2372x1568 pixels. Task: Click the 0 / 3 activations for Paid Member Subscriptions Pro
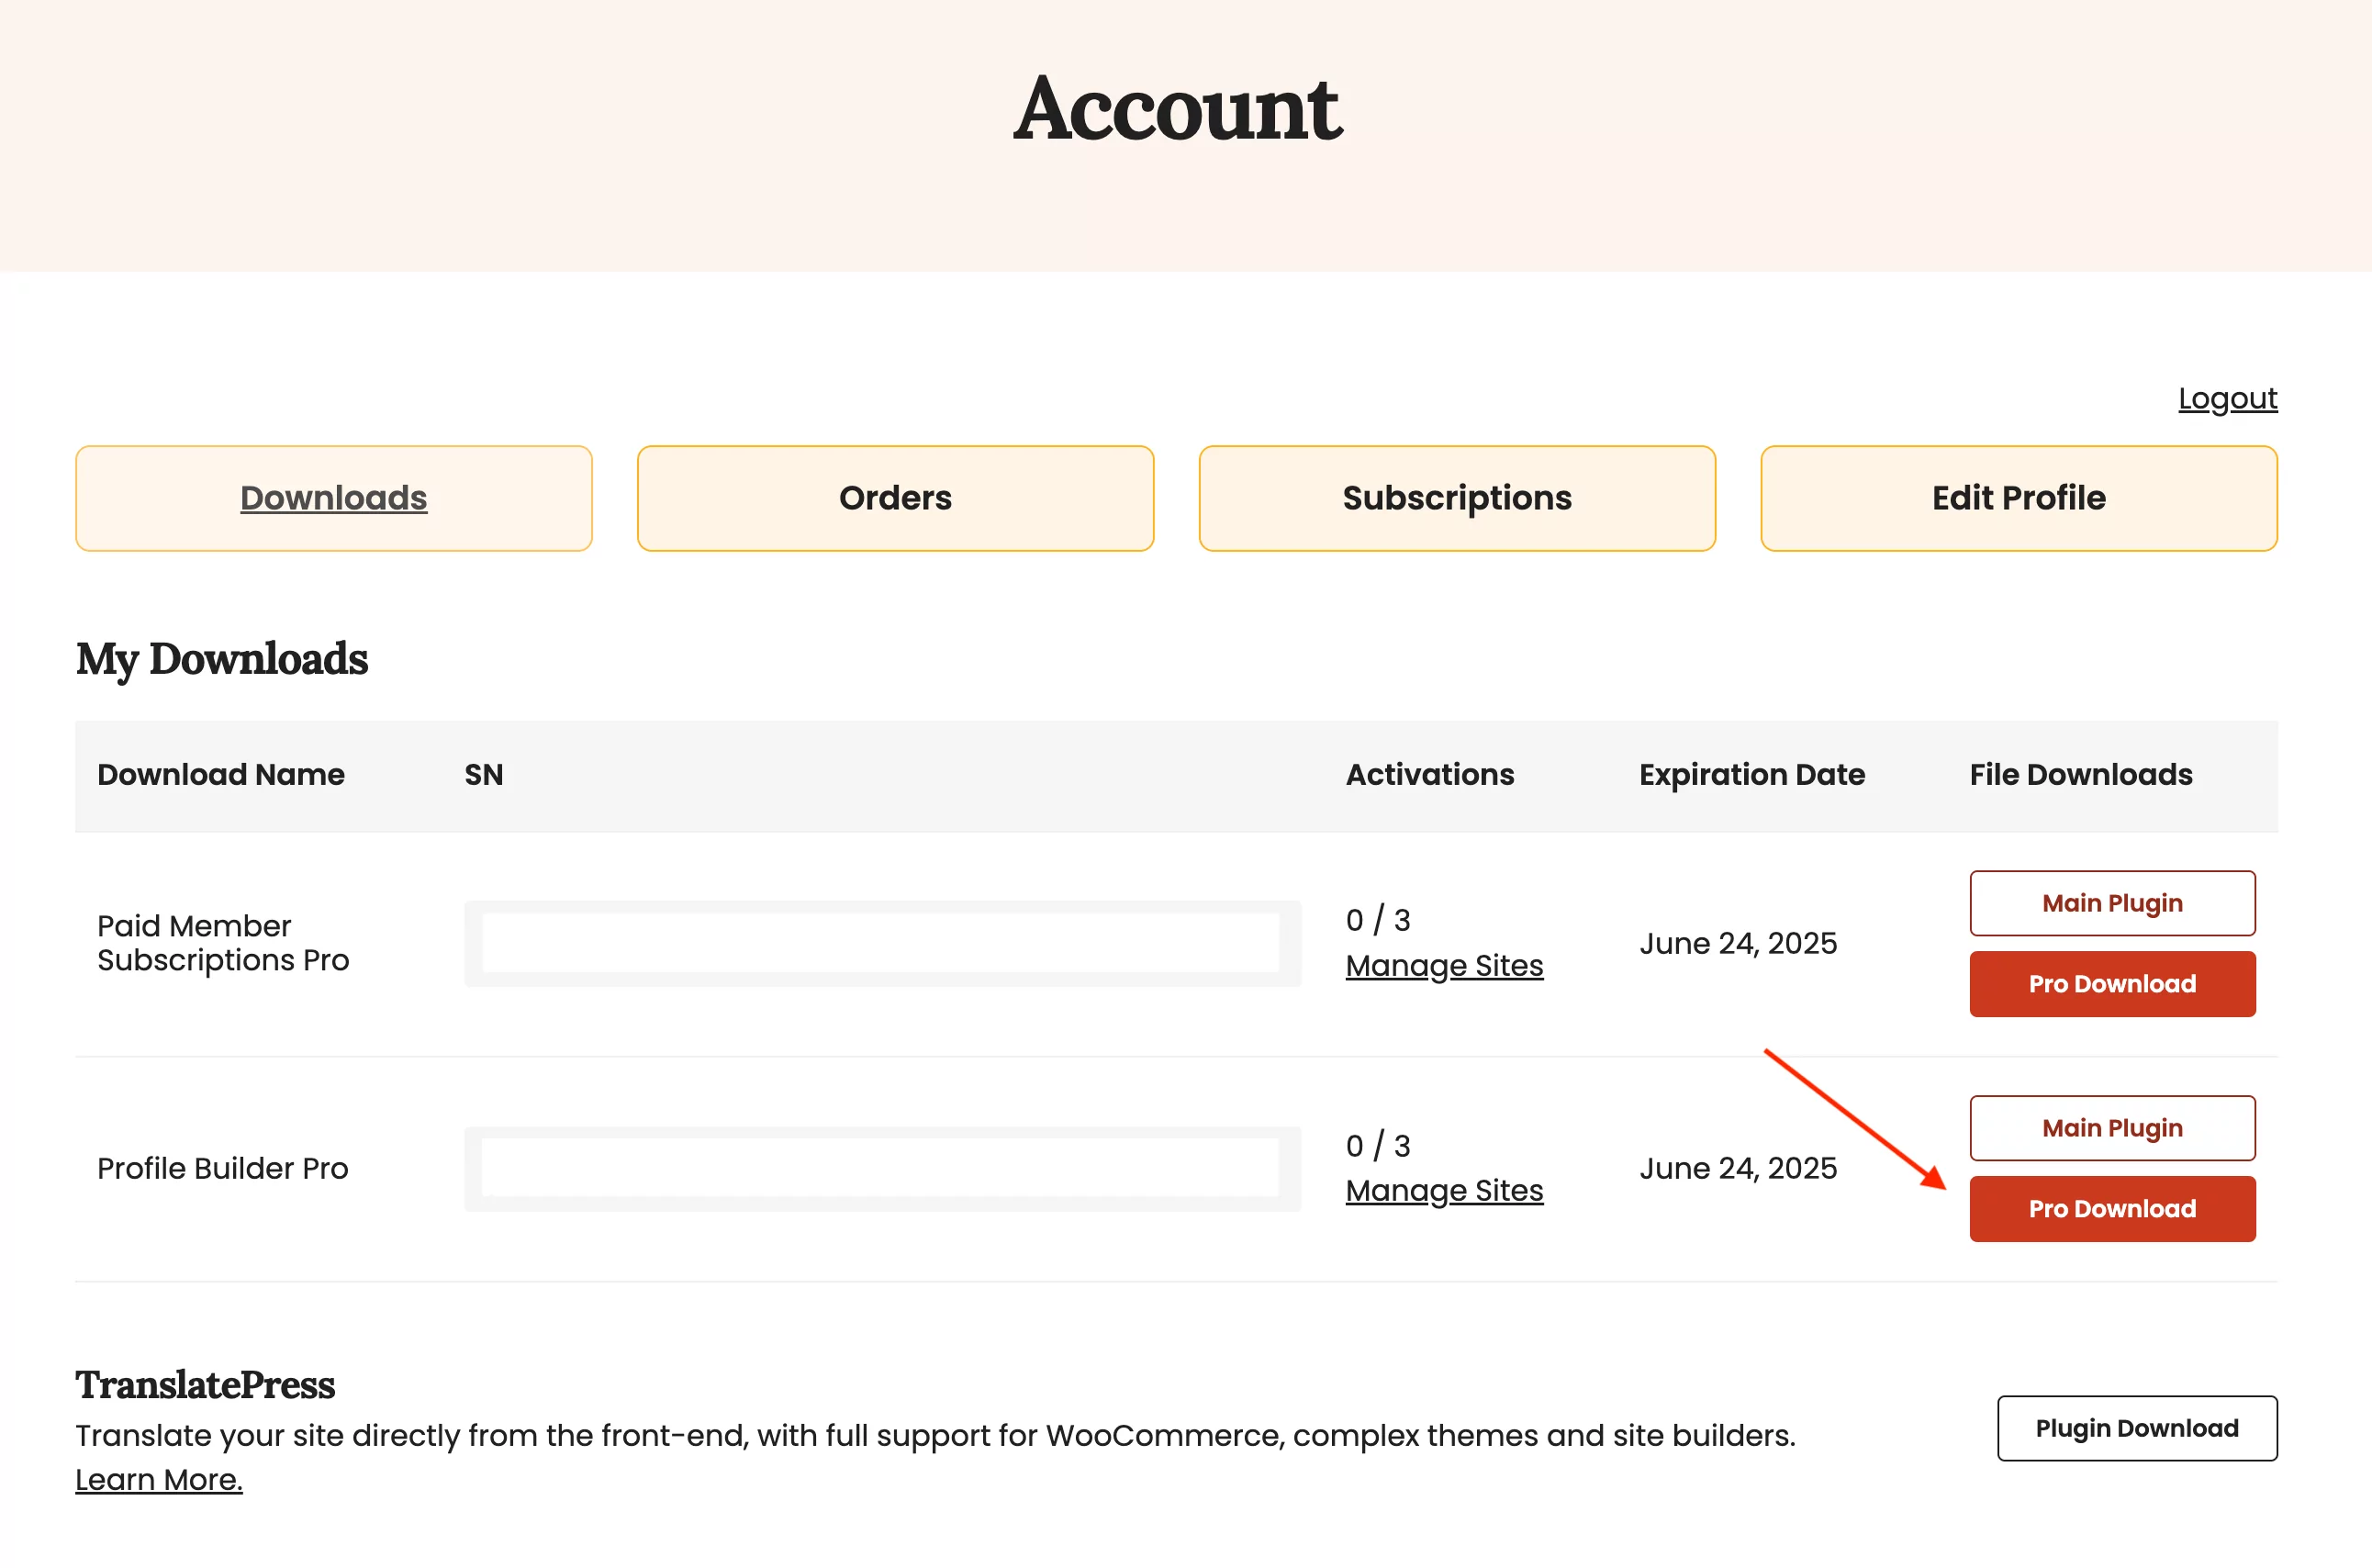pyautogui.click(x=1378, y=920)
